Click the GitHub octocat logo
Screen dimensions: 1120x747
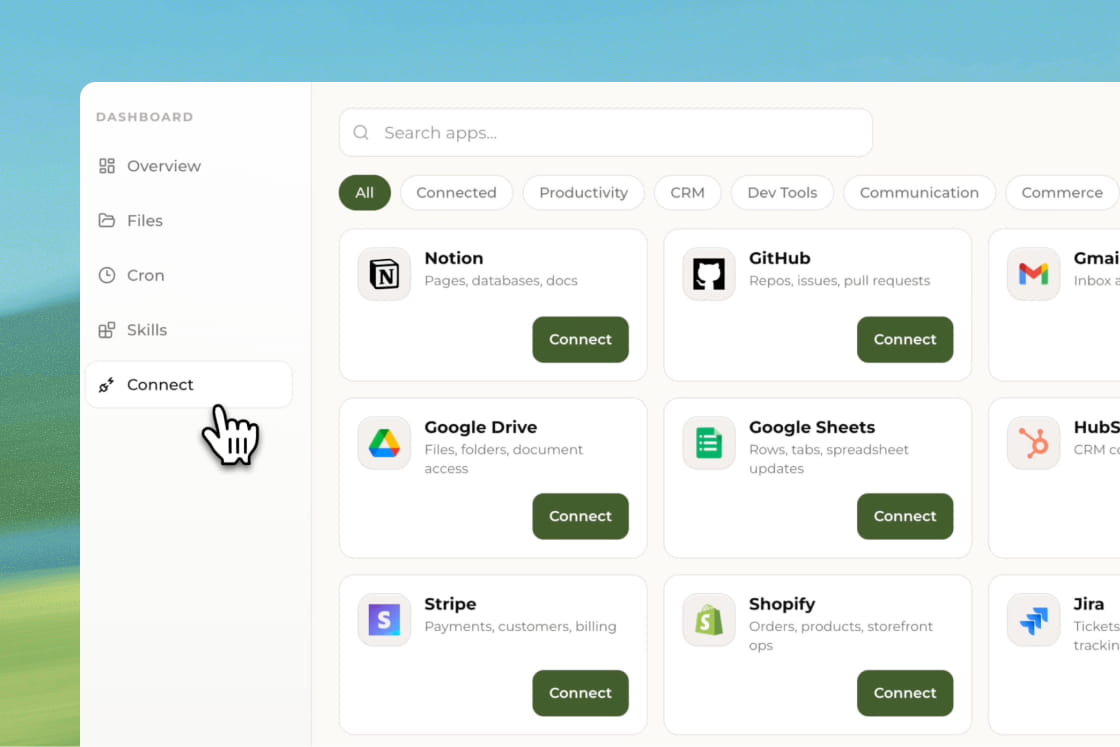[709, 274]
